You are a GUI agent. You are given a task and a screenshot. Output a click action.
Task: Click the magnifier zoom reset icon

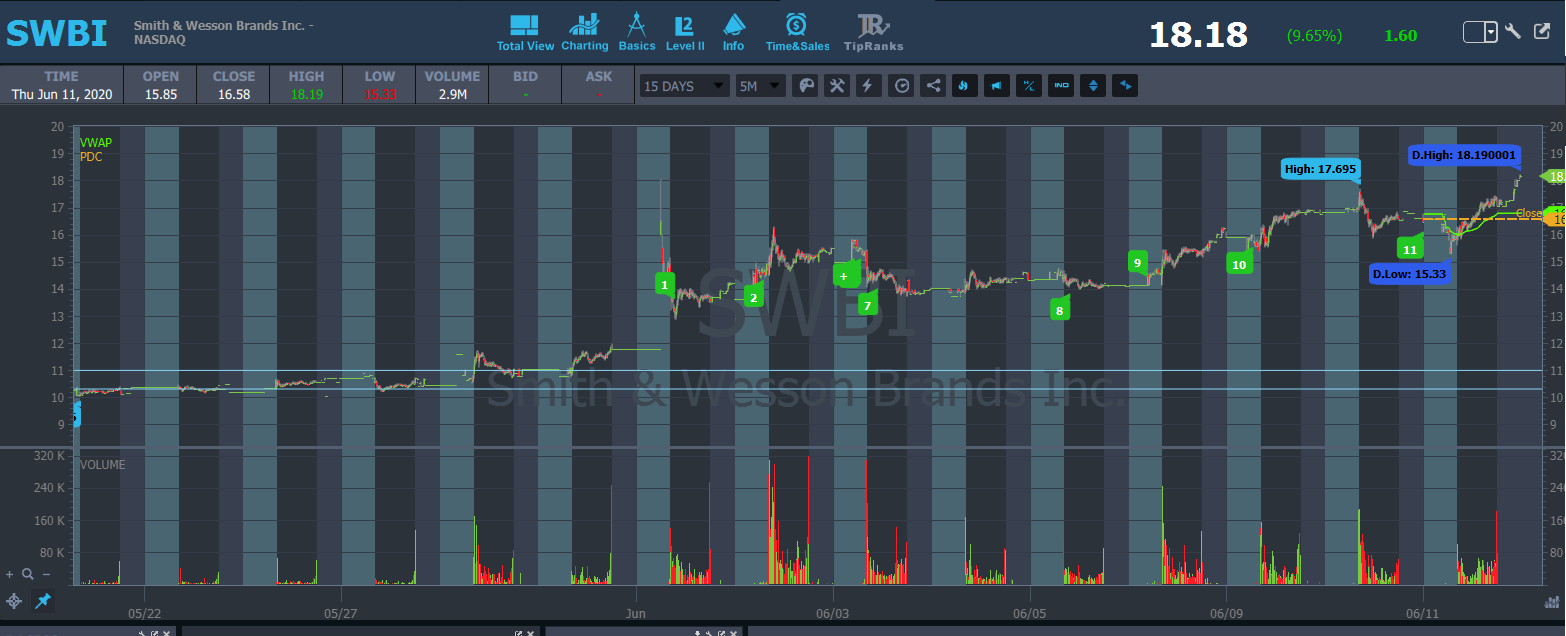tap(28, 574)
